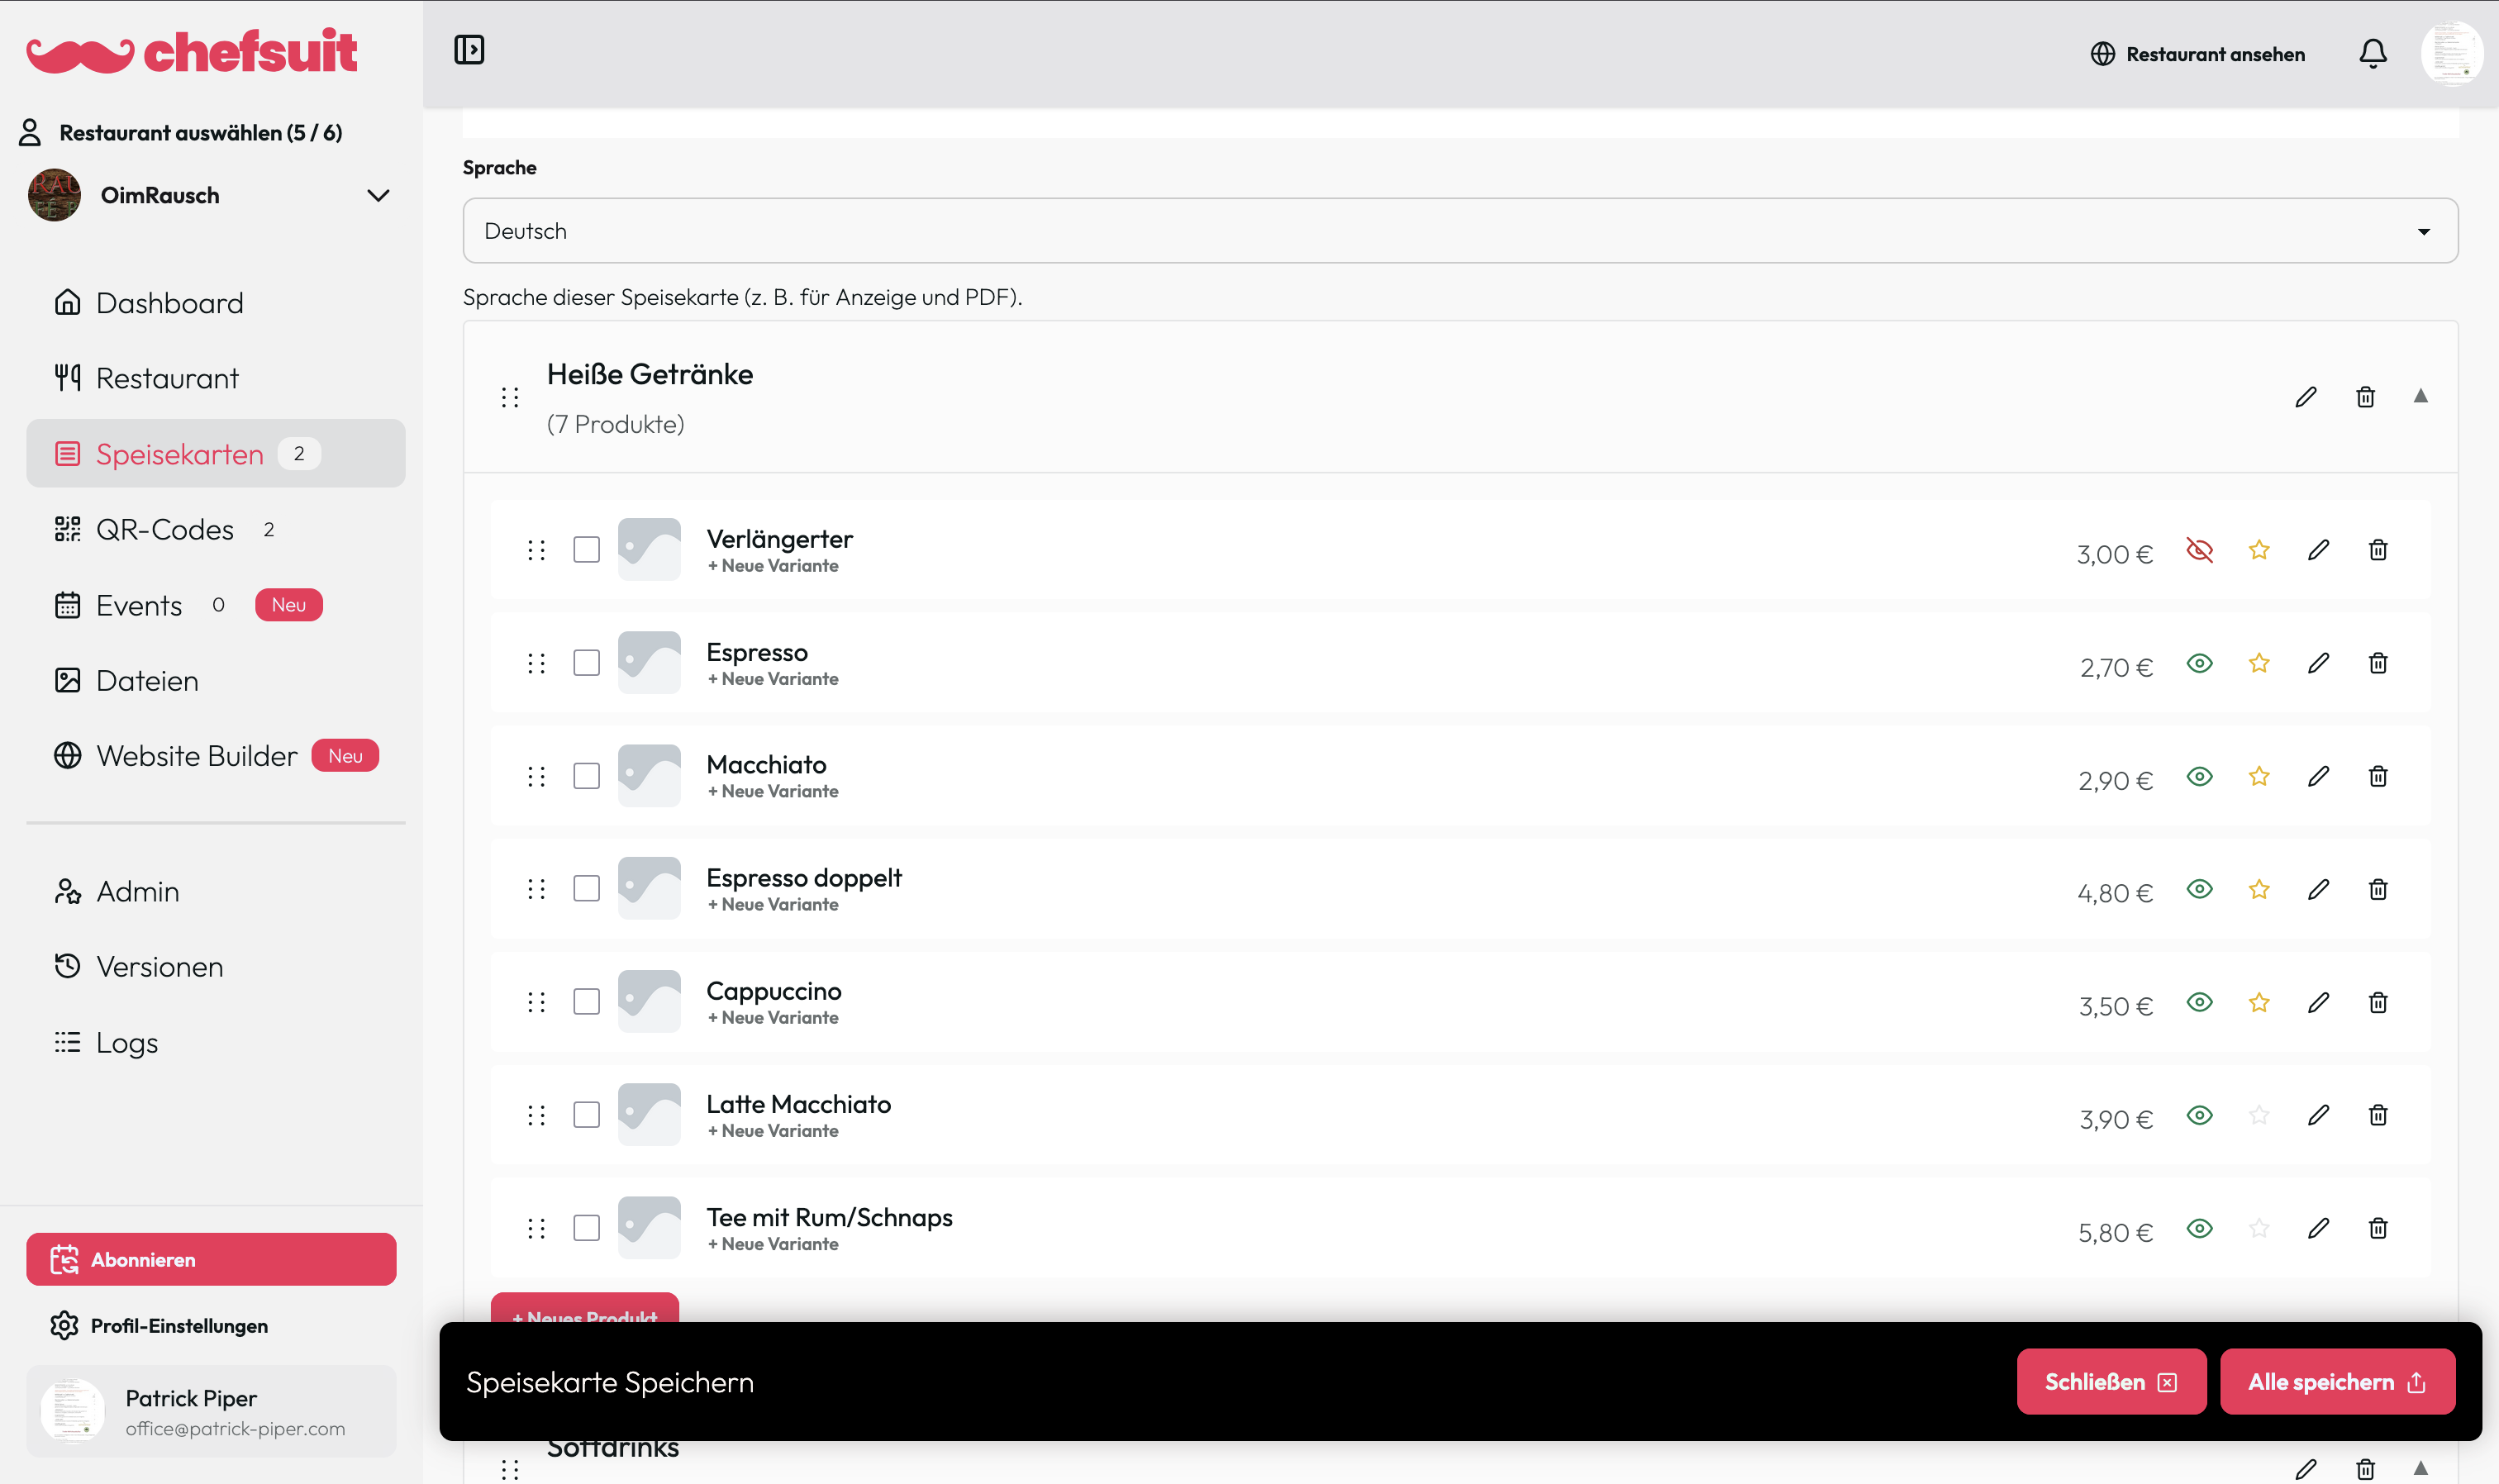Image resolution: width=2499 pixels, height=1484 pixels.
Task: Mark Latte Macchiato as favorite
Action: click(2258, 1115)
